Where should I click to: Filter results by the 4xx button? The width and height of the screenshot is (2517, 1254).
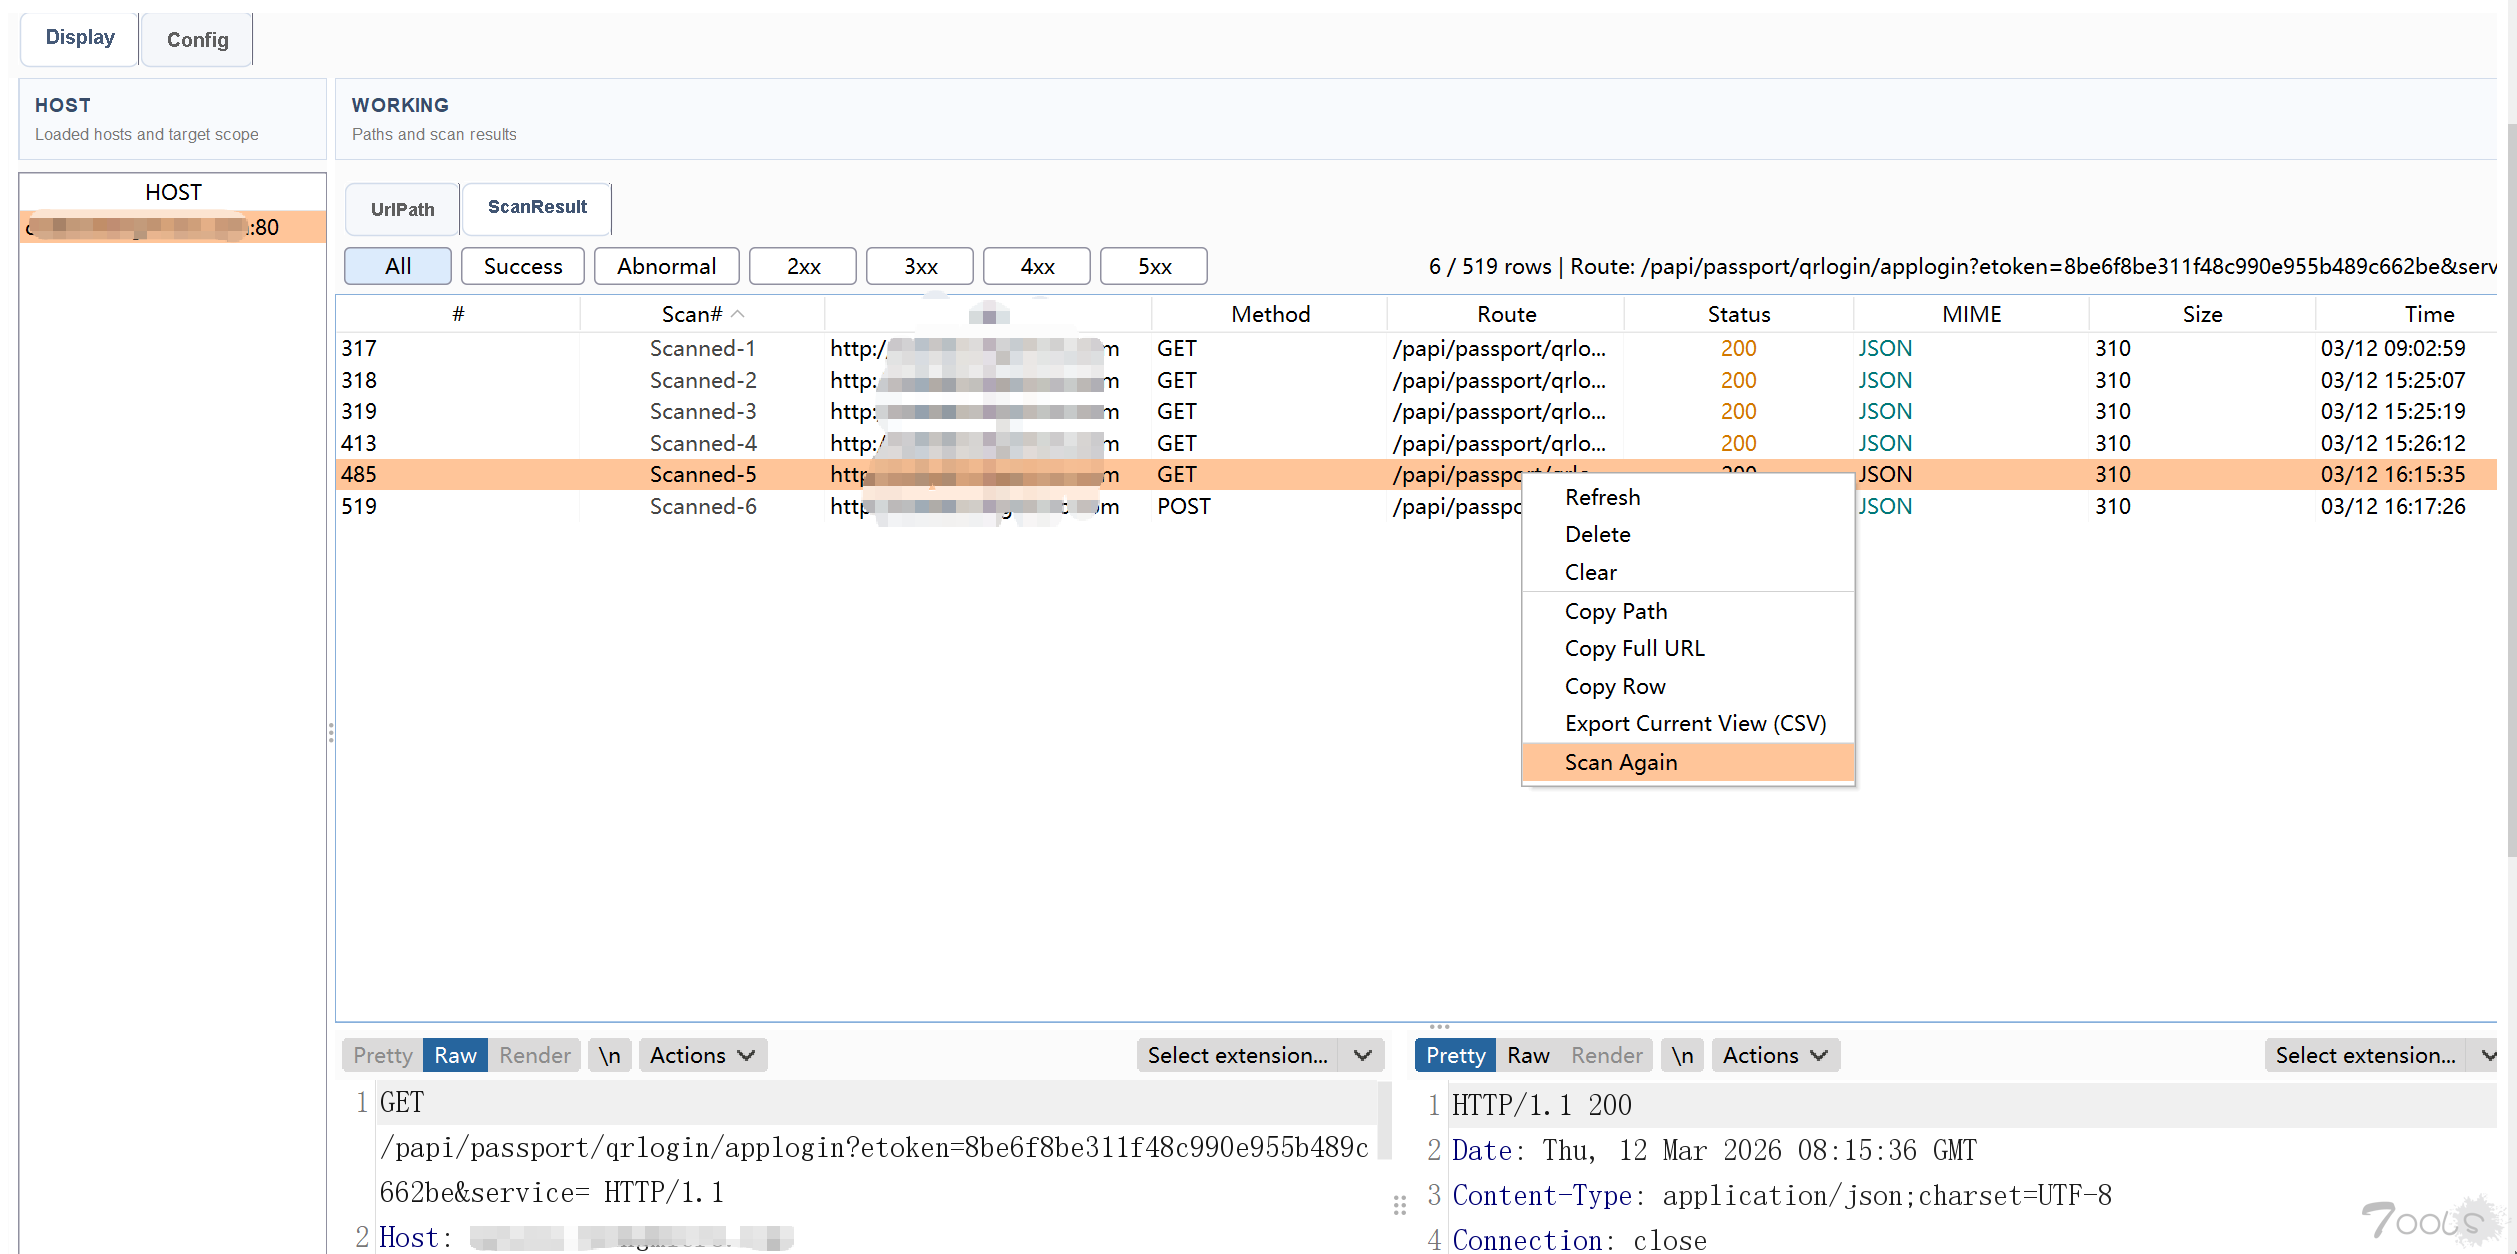coord(1037,266)
